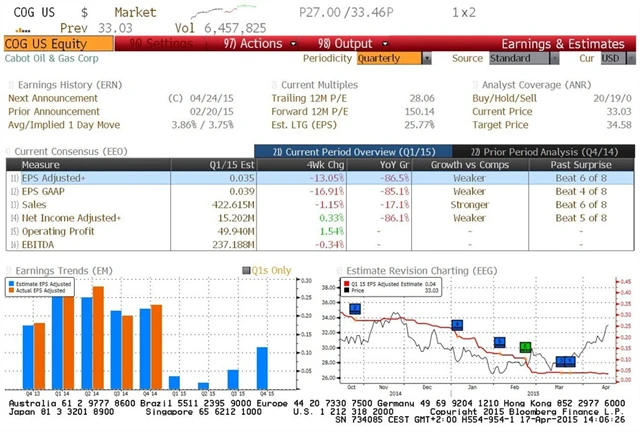Open the Earnings History (ERN) section icon

[8, 85]
